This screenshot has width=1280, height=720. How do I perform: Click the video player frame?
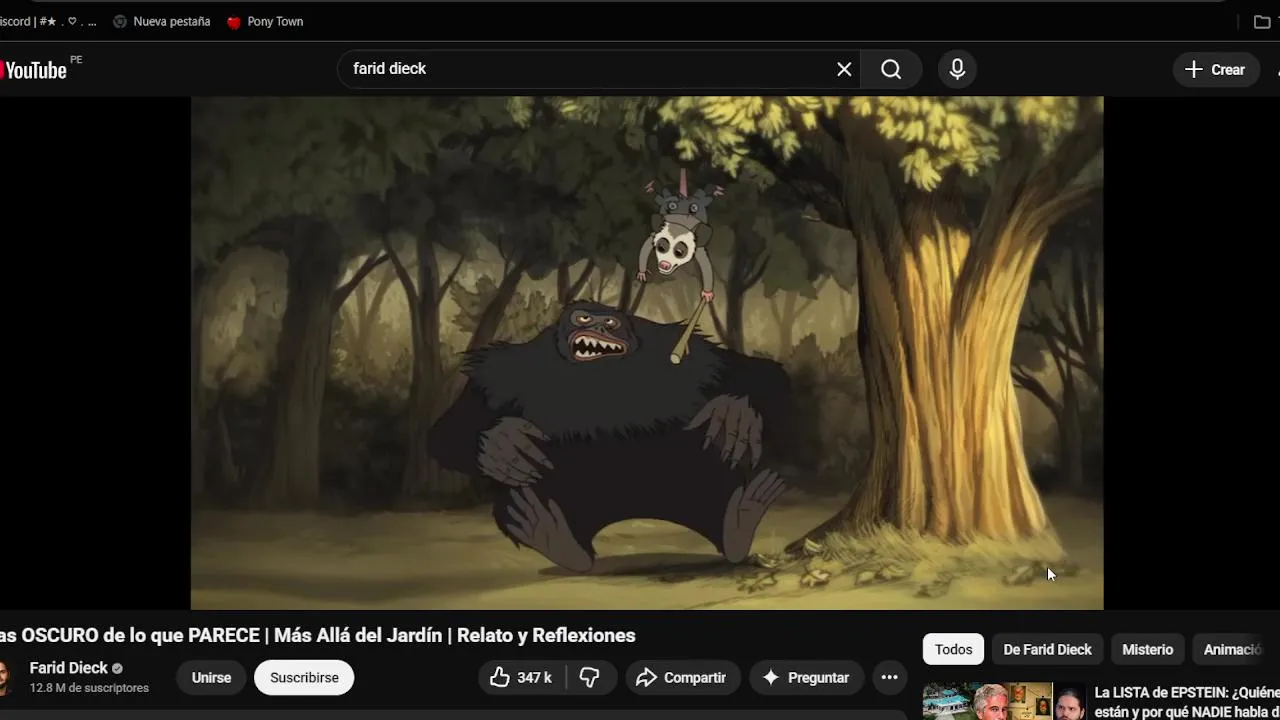(647, 353)
